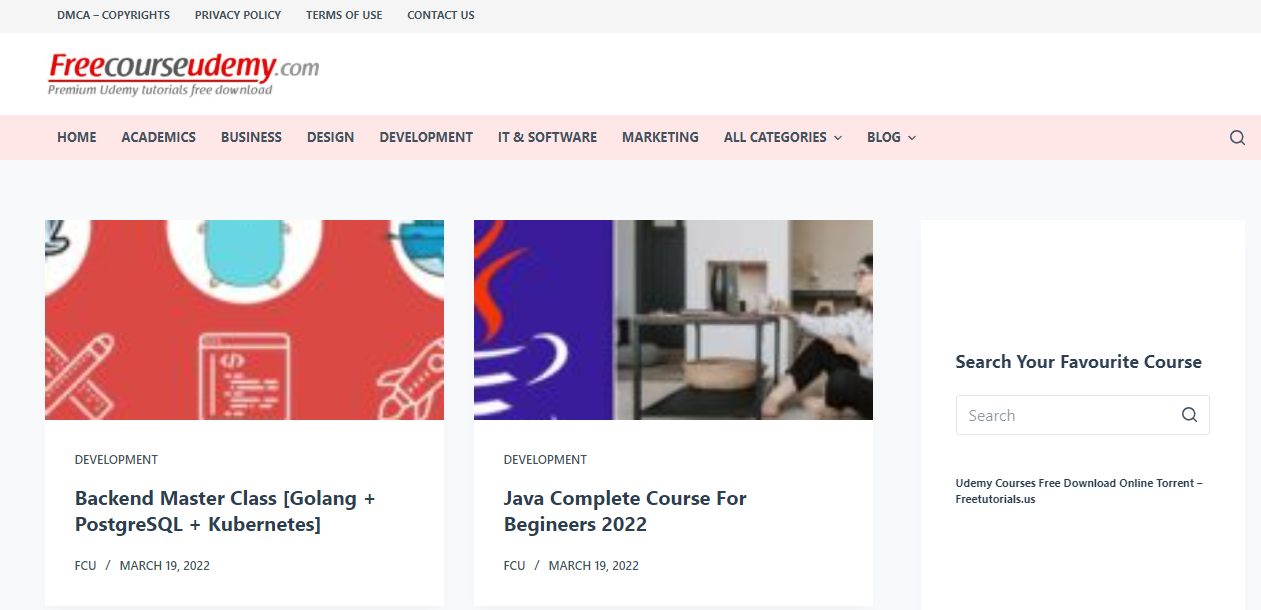Open the Design category
The height and width of the screenshot is (610, 1261).
[330, 137]
